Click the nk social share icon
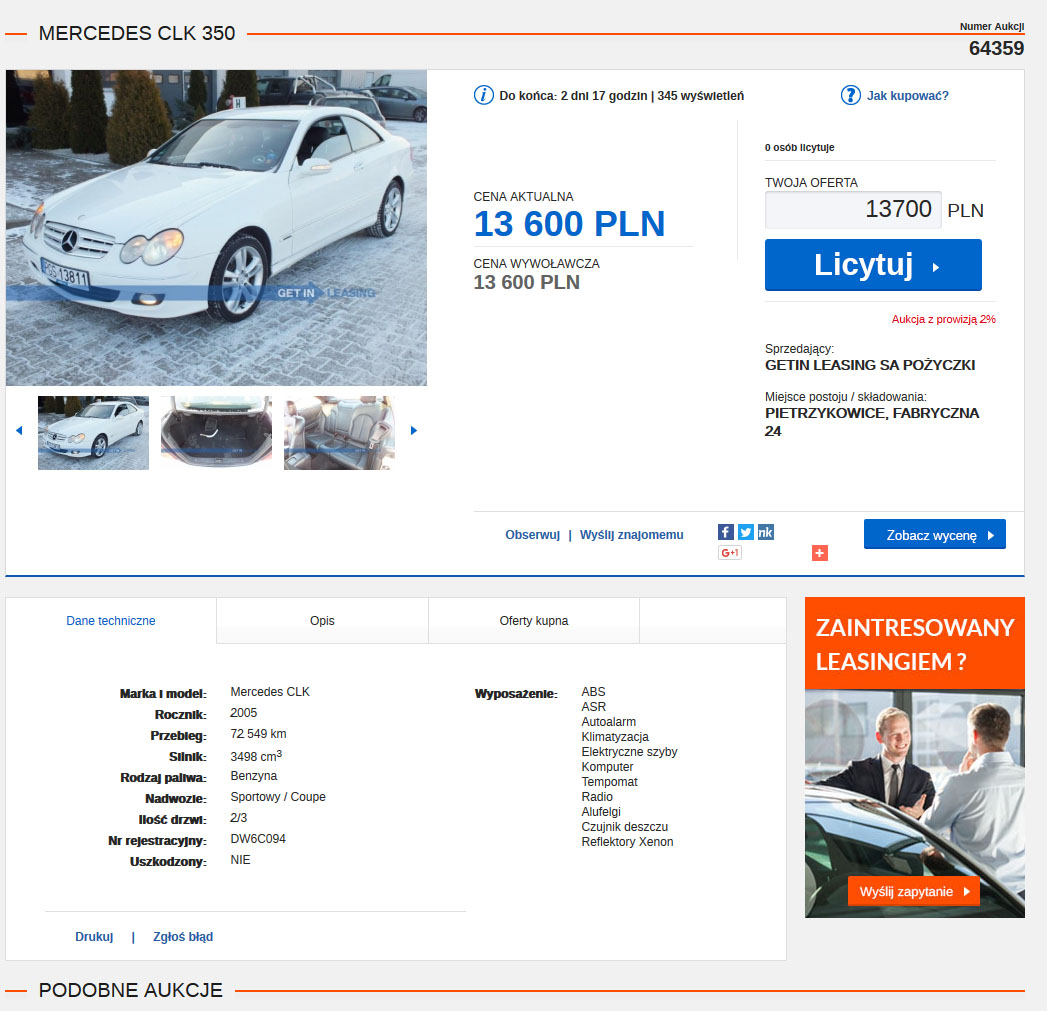 point(766,532)
